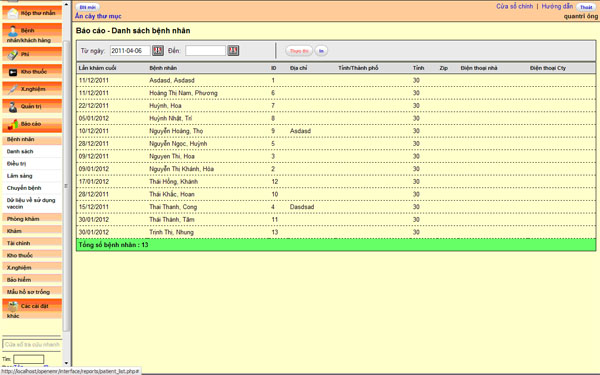Expand the Bảo hiểm report section
Image resolution: width=600 pixels, height=375 pixels.
[x=32, y=280]
